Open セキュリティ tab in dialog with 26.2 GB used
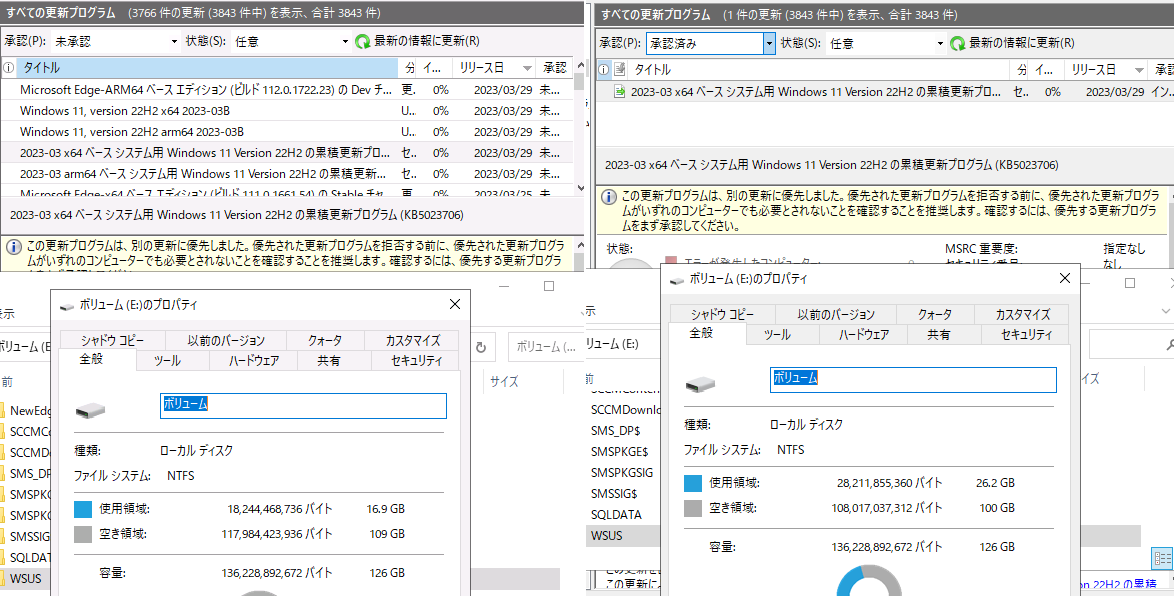The height and width of the screenshot is (596, 1176). pyautogui.click(x=1026, y=334)
